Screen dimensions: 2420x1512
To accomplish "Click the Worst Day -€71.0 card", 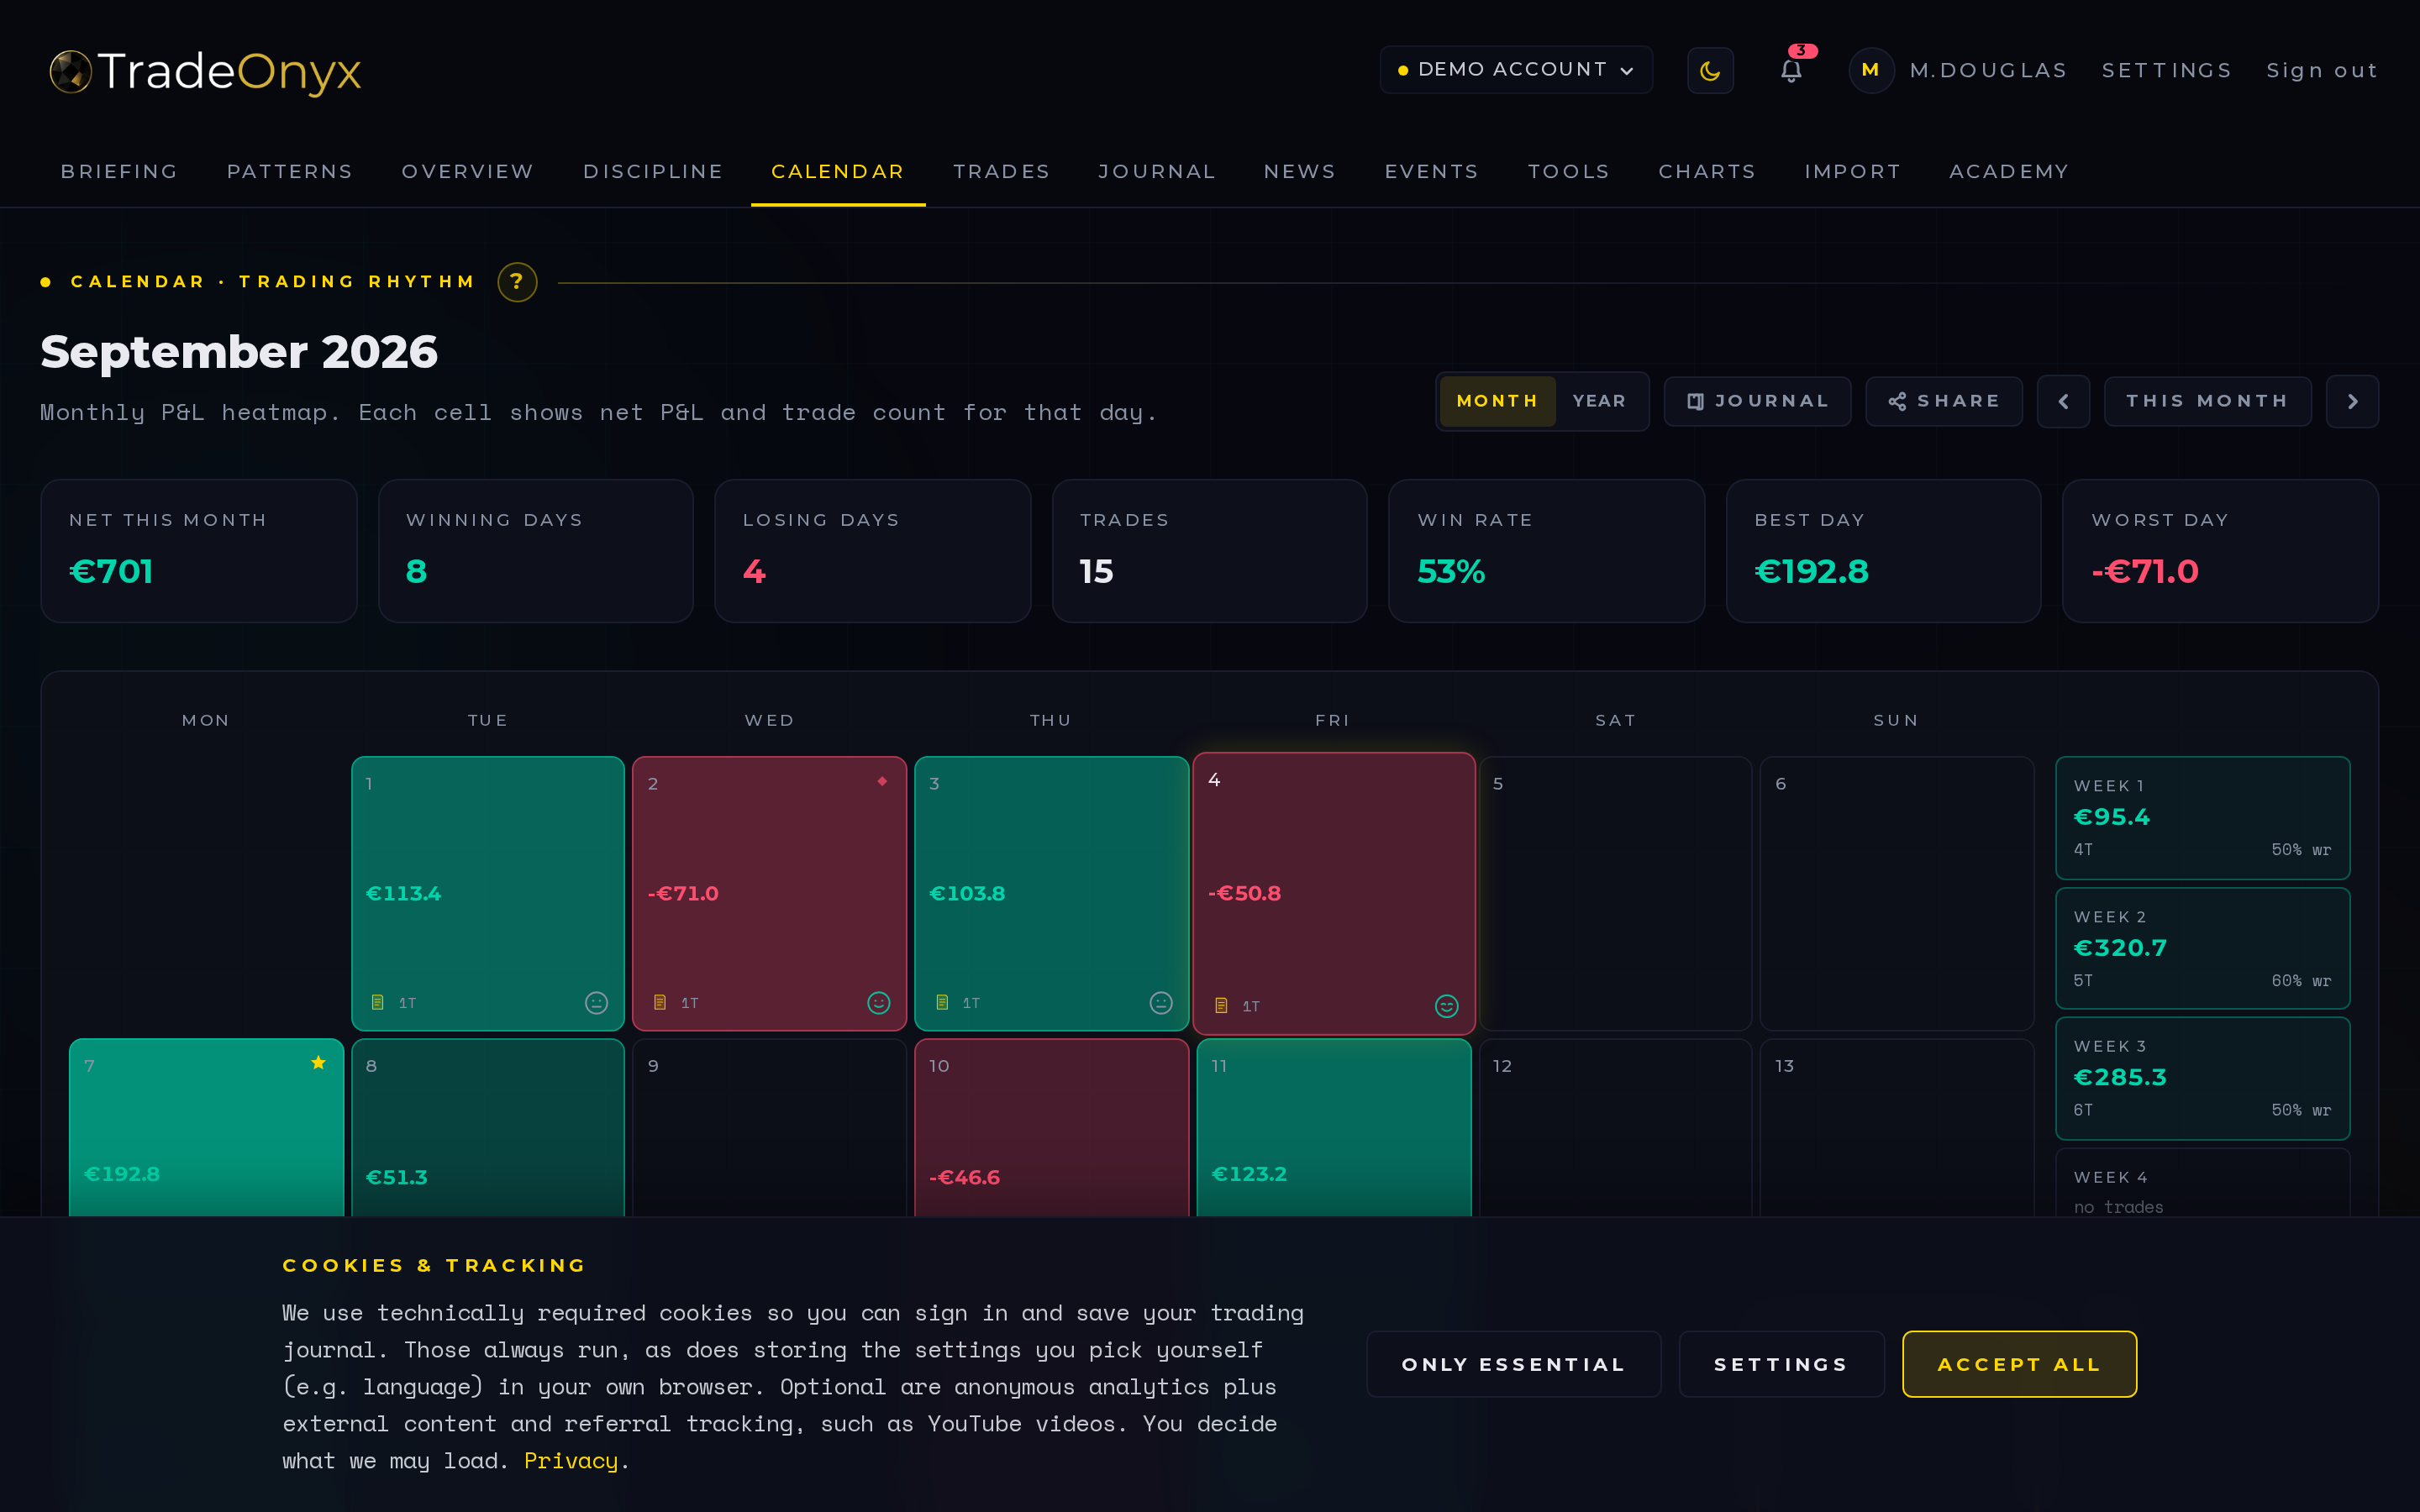I will coord(2220,551).
